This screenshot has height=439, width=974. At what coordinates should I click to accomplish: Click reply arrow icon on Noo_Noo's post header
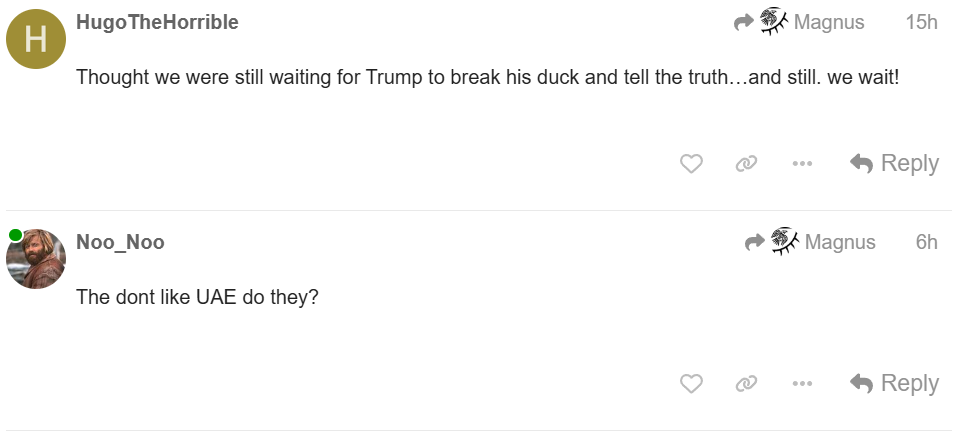755,242
